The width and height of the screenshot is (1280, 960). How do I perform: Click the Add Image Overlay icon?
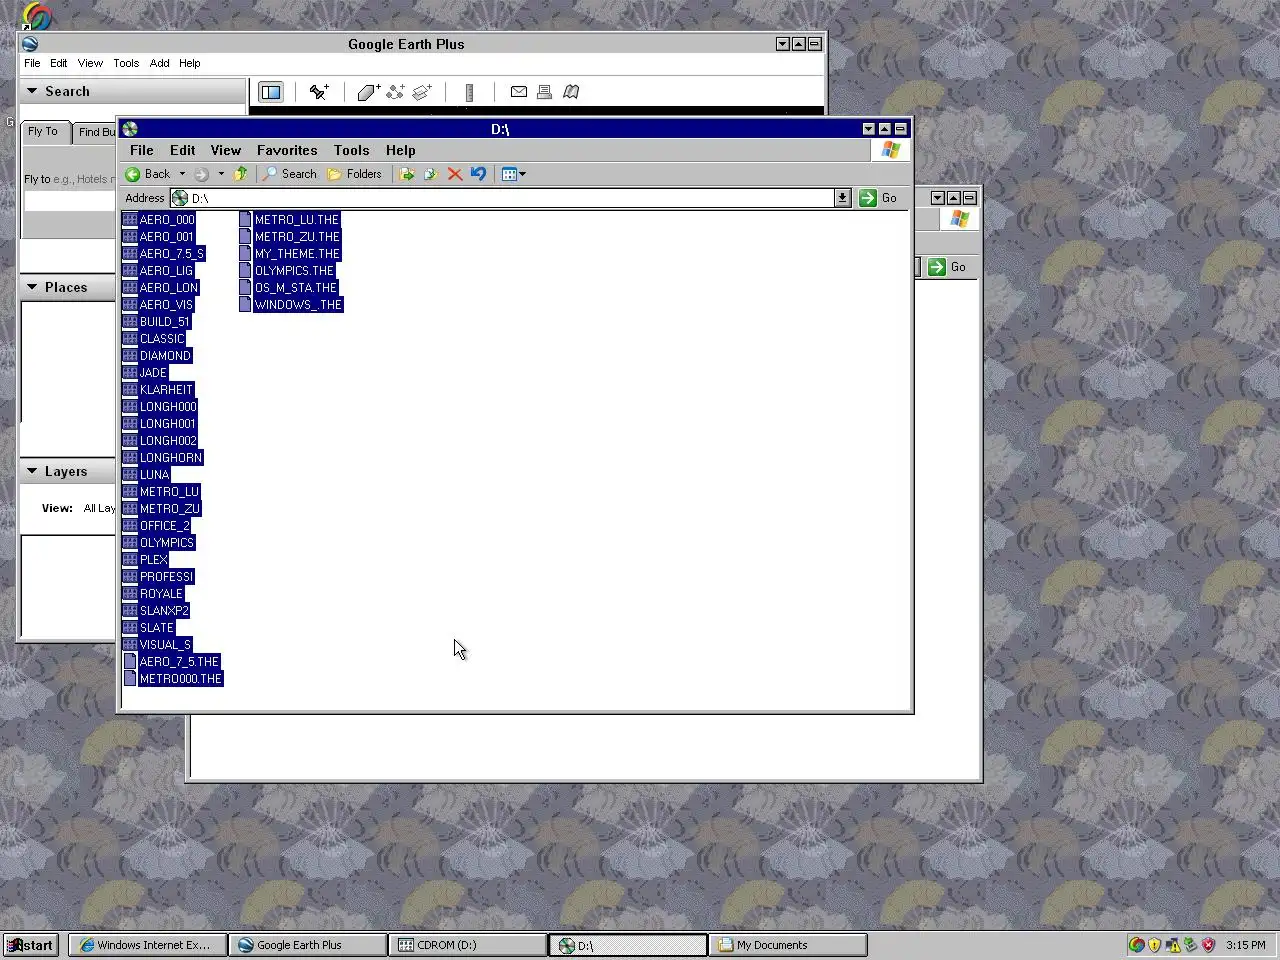click(x=422, y=92)
